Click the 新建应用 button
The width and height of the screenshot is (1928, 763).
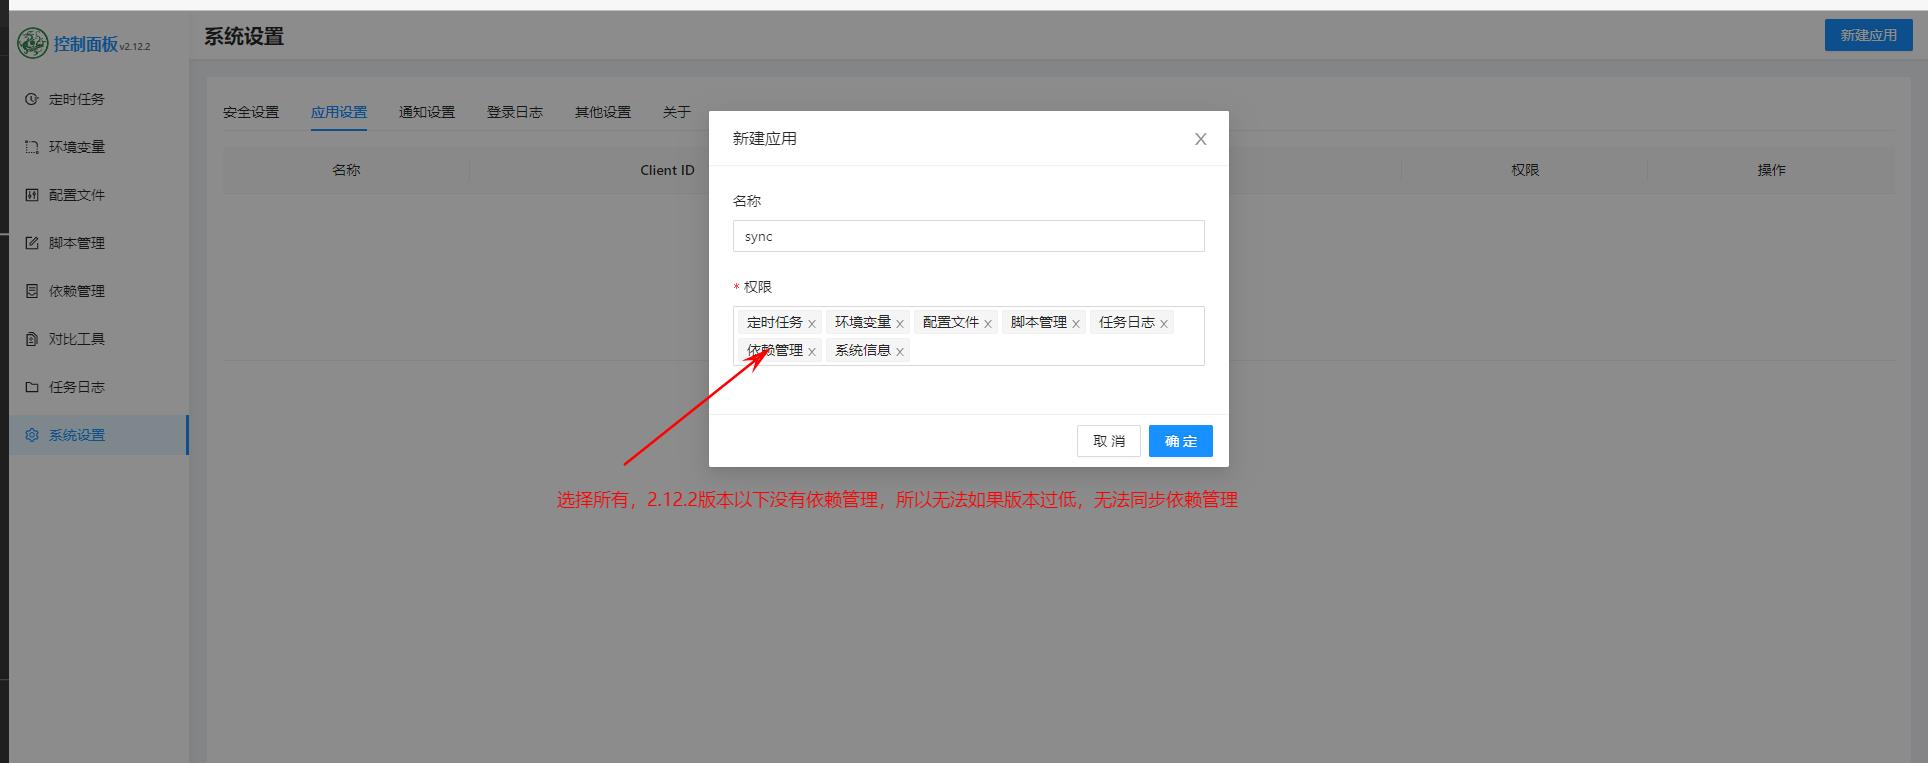(1868, 35)
